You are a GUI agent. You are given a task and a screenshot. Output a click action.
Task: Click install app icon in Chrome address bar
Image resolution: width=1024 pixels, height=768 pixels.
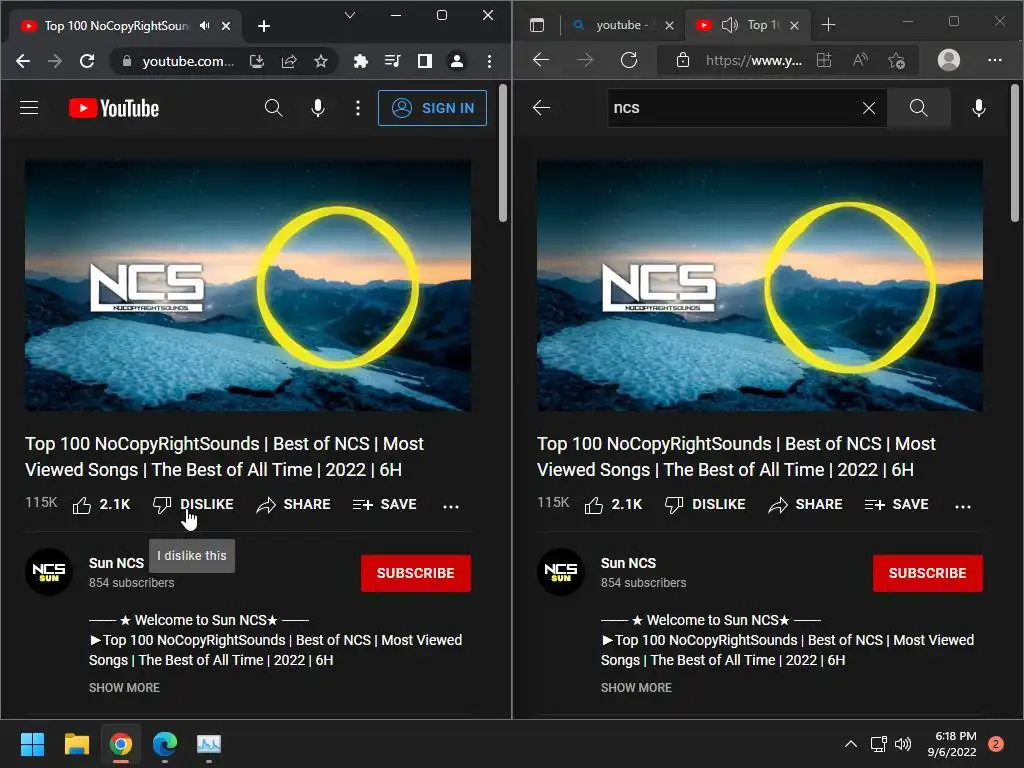pyautogui.click(x=257, y=61)
